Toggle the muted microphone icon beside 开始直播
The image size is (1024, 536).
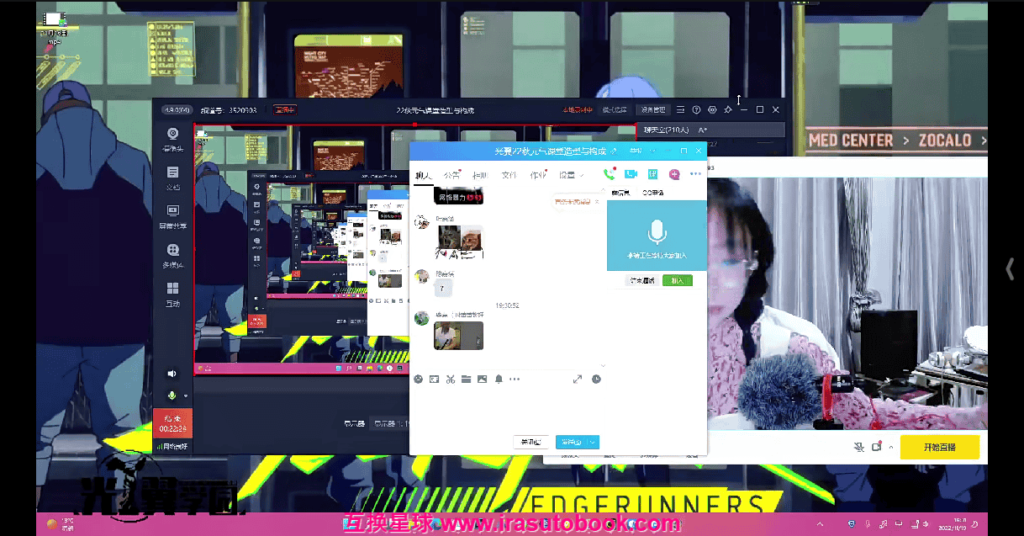point(859,447)
